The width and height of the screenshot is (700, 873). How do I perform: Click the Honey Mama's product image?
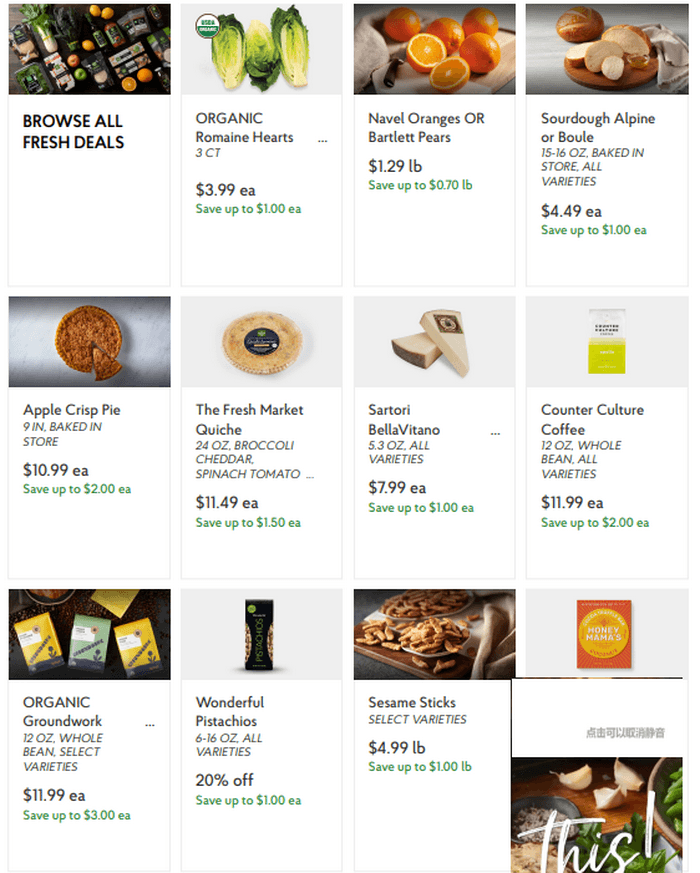(606, 634)
